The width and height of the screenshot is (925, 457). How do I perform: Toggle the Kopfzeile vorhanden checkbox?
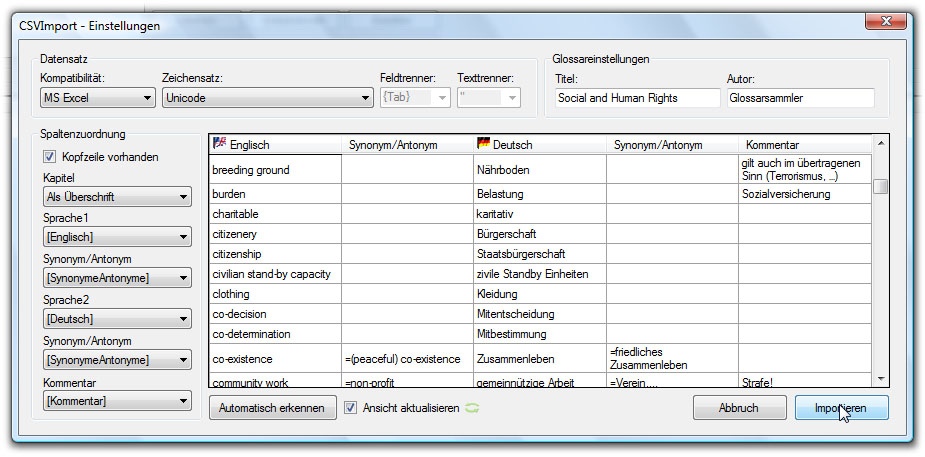pyautogui.click(x=49, y=157)
